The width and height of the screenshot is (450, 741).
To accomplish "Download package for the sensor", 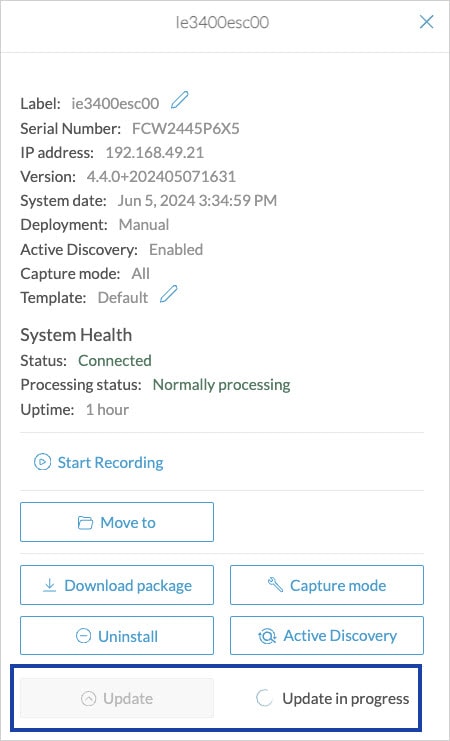I will [x=117, y=585].
